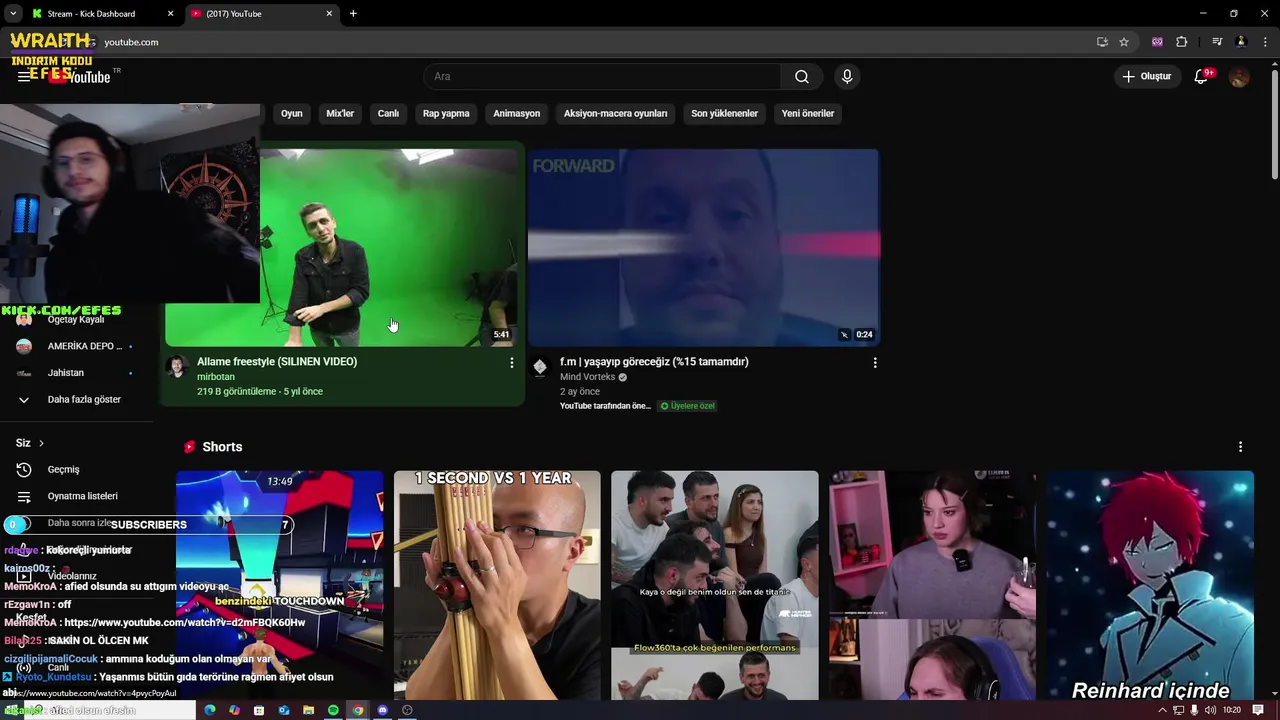Open the Chrome profile avatar
Image resolution: width=1280 pixels, height=720 pixels.
(1241, 42)
